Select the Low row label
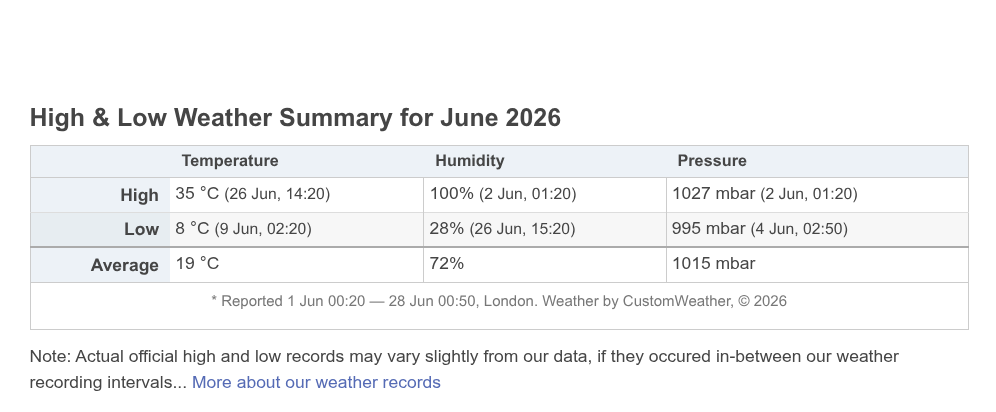 141,229
